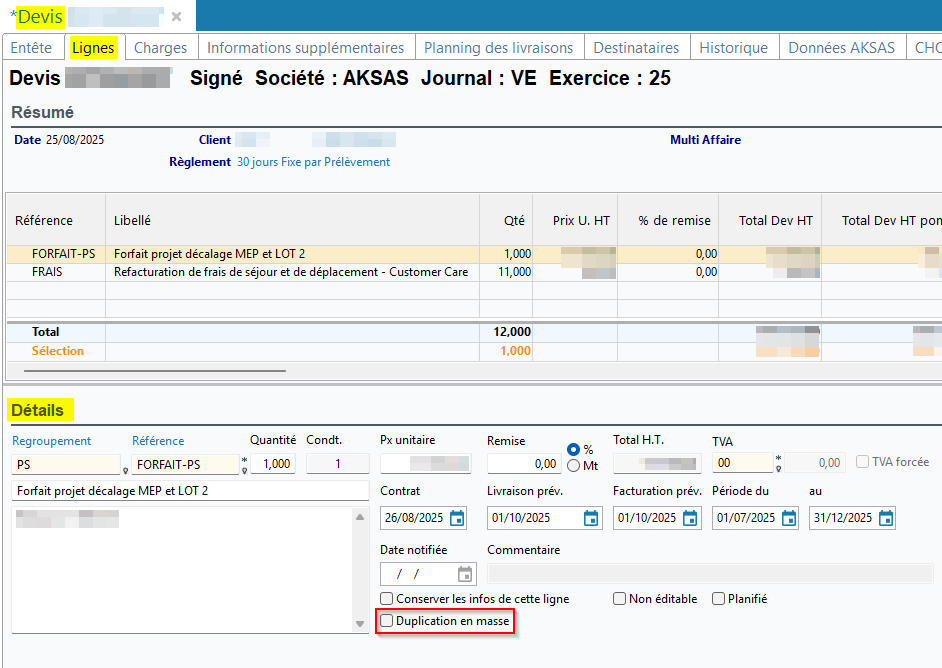
Task: Open the Contrat date calendar picker
Action: click(457, 518)
